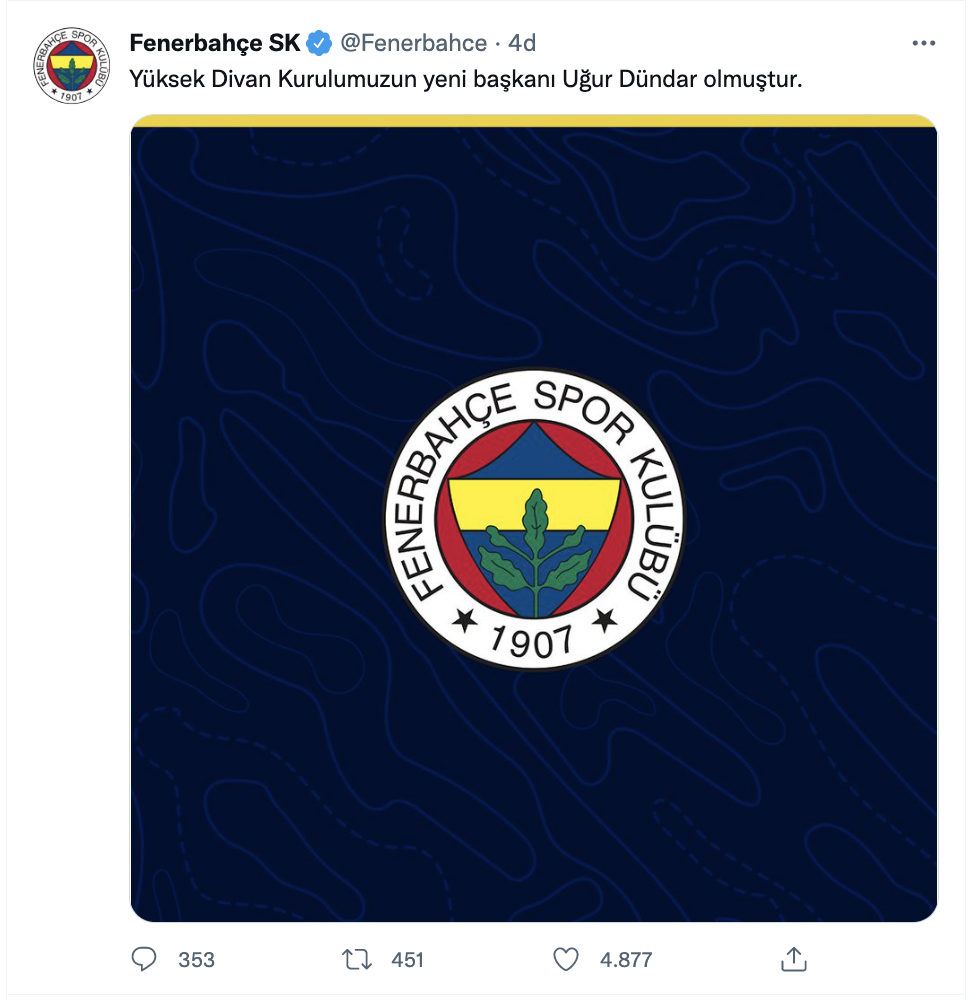Click the Fenerbahçe SK display name

point(215,43)
